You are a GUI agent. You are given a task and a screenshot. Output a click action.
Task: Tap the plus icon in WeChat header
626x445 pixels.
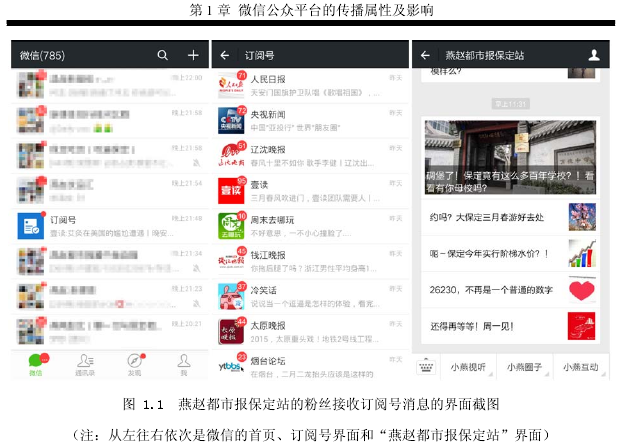(x=193, y=55)
